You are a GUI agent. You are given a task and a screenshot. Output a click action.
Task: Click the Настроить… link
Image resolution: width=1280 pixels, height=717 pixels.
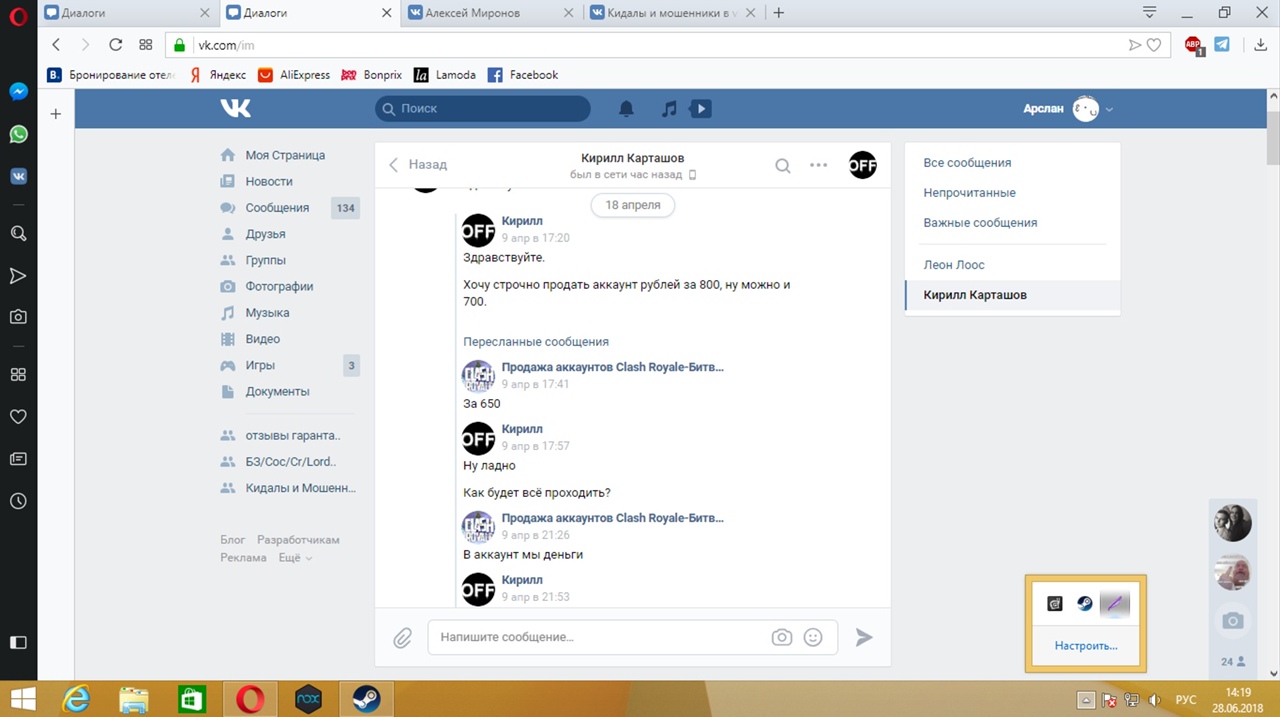[x=1085, y=646]
